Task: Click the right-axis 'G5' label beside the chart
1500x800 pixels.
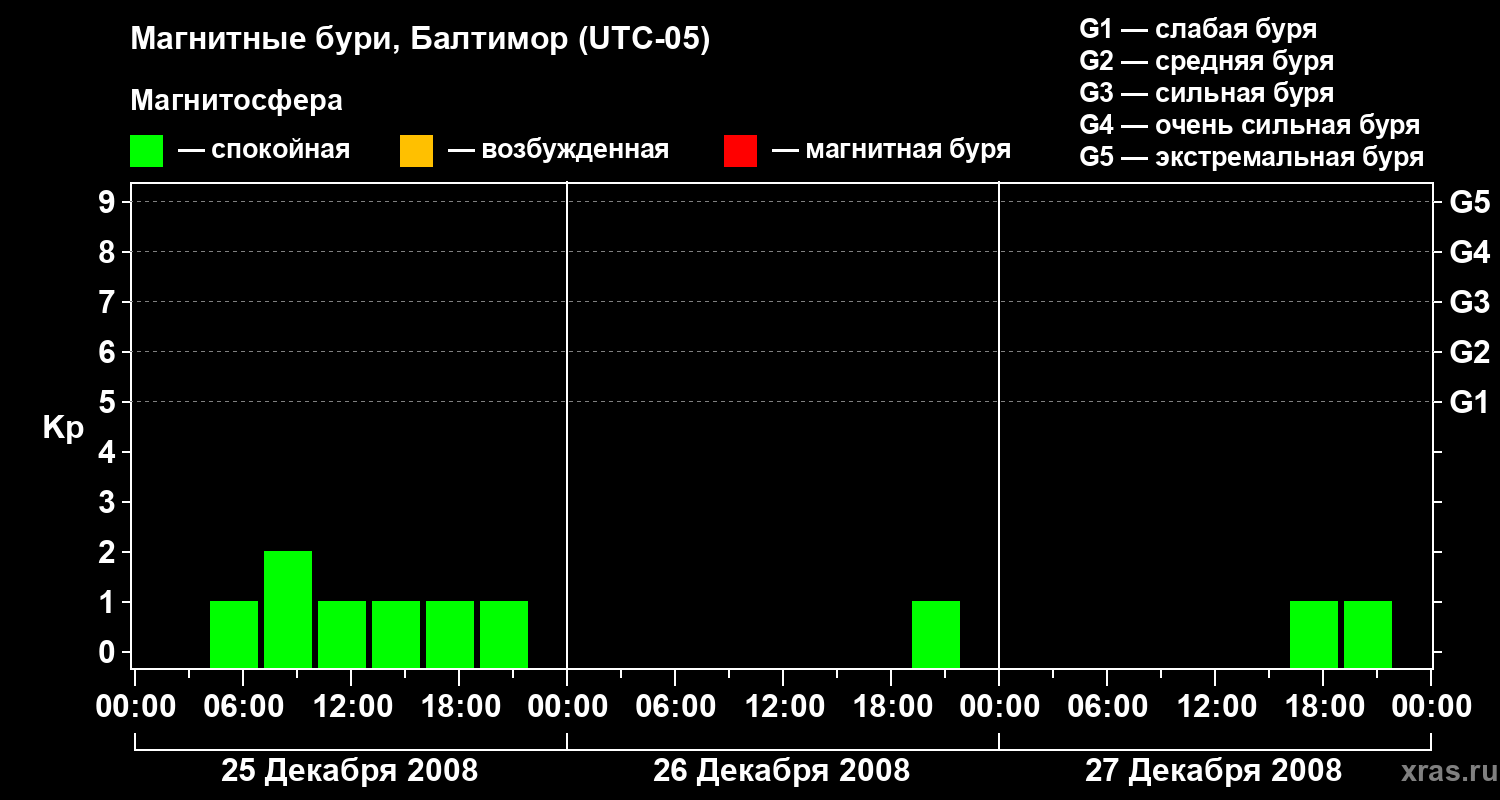Action: (x=1470, y=203)
